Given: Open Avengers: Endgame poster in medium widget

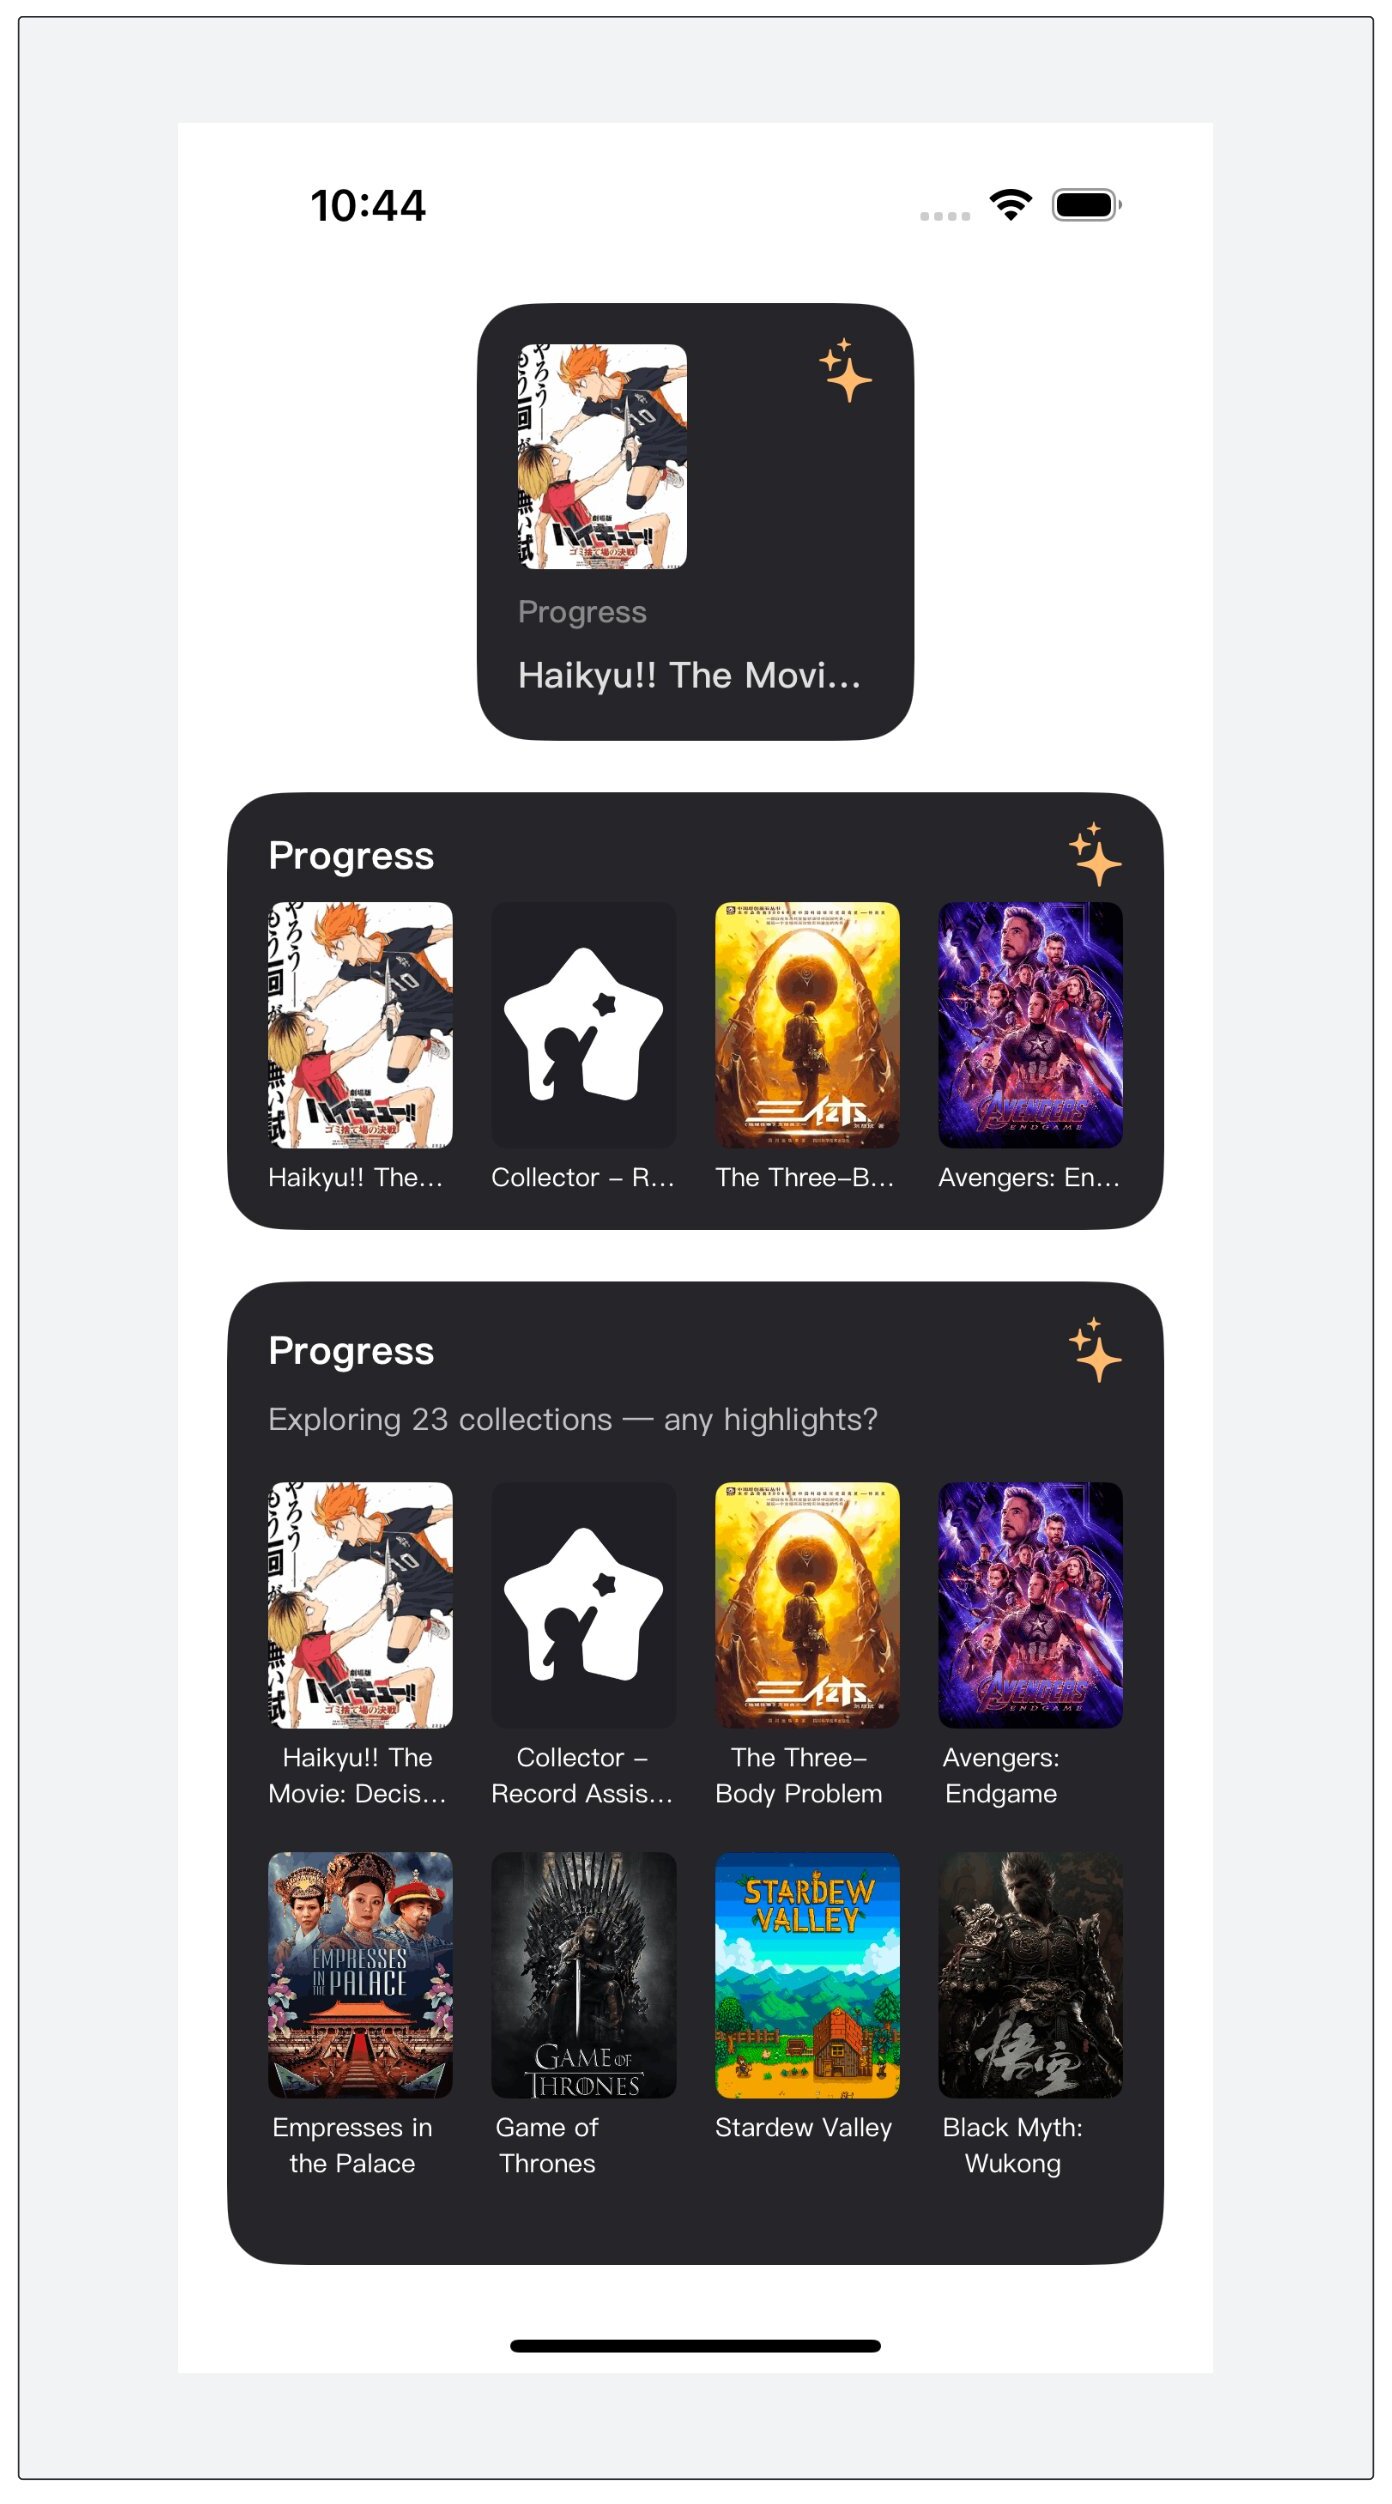Looking at the screenshot, I should [x=1030, y=1025].
